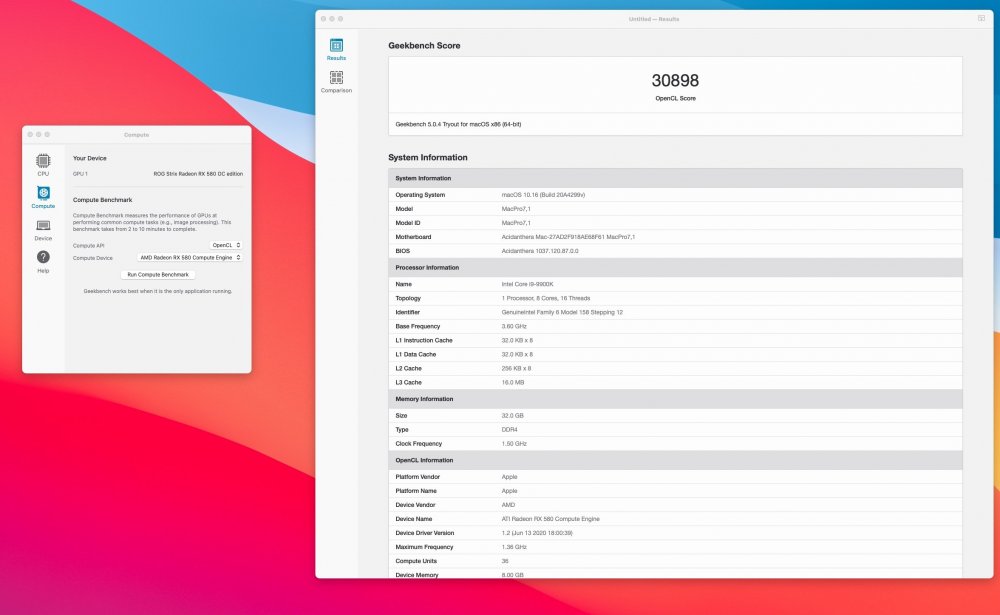Click the Maximum Frequency 1.36 GHz value
Image resolution: width=1000 pixels, height=615 pixels.
514,547
